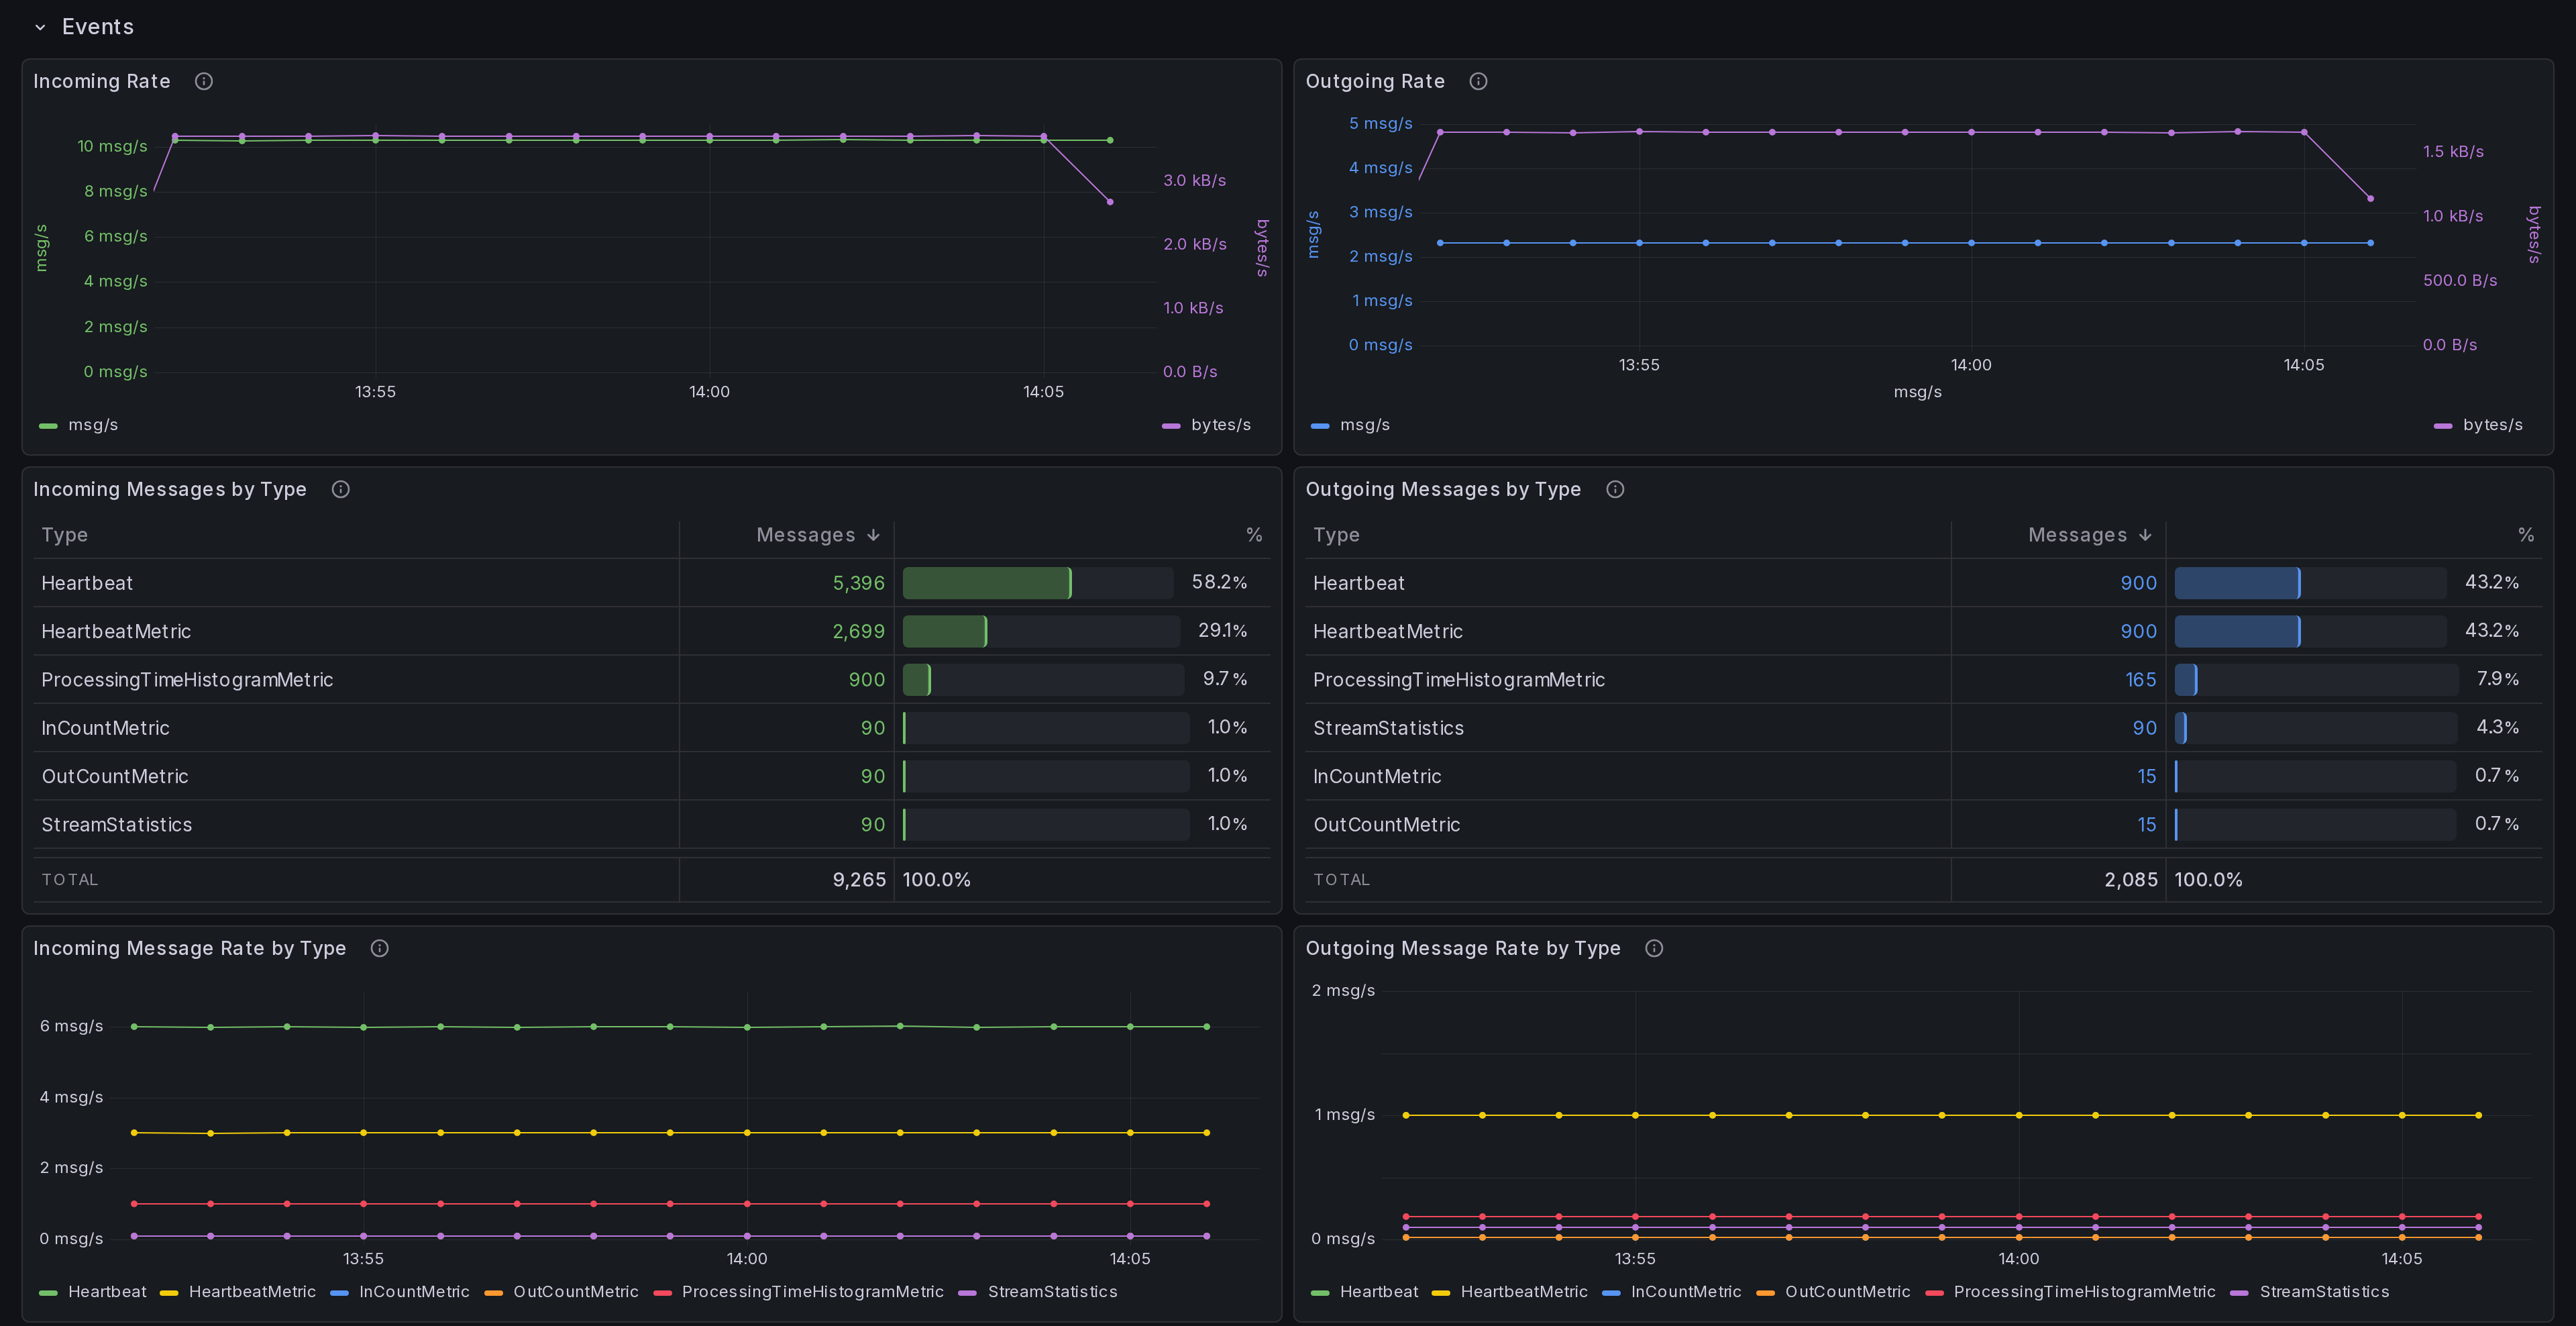Click the 58.2% Heartbeat bar gauge
Image resolution: width=2576 pixels, height=1326 pixels.
[1037, 583]
